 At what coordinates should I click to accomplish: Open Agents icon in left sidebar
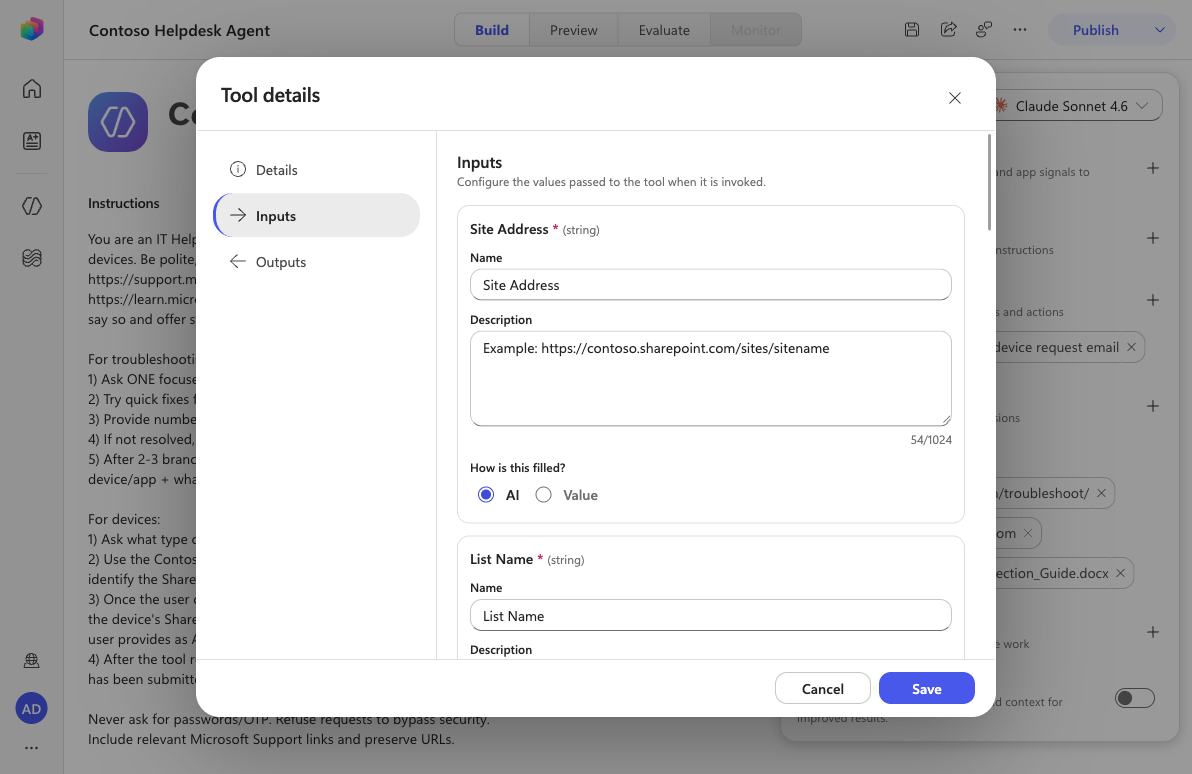click(32, 206)
